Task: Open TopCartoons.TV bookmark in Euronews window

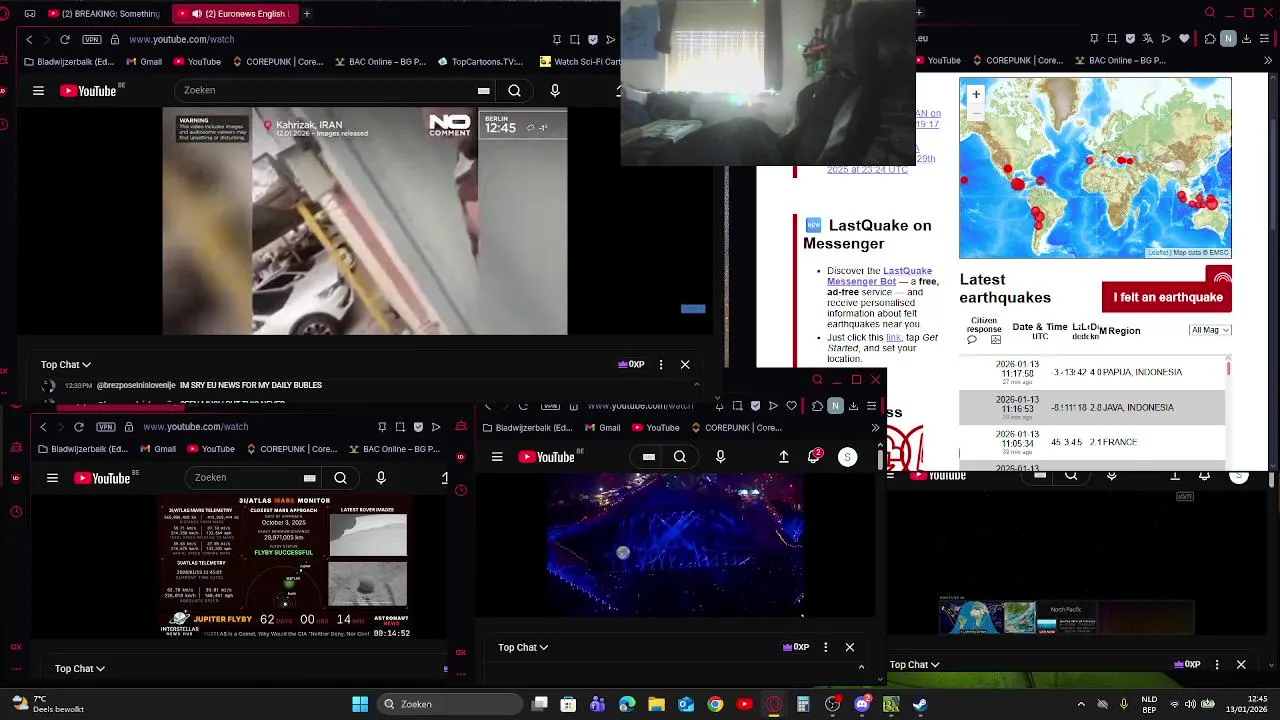Action: pos(480,62)
